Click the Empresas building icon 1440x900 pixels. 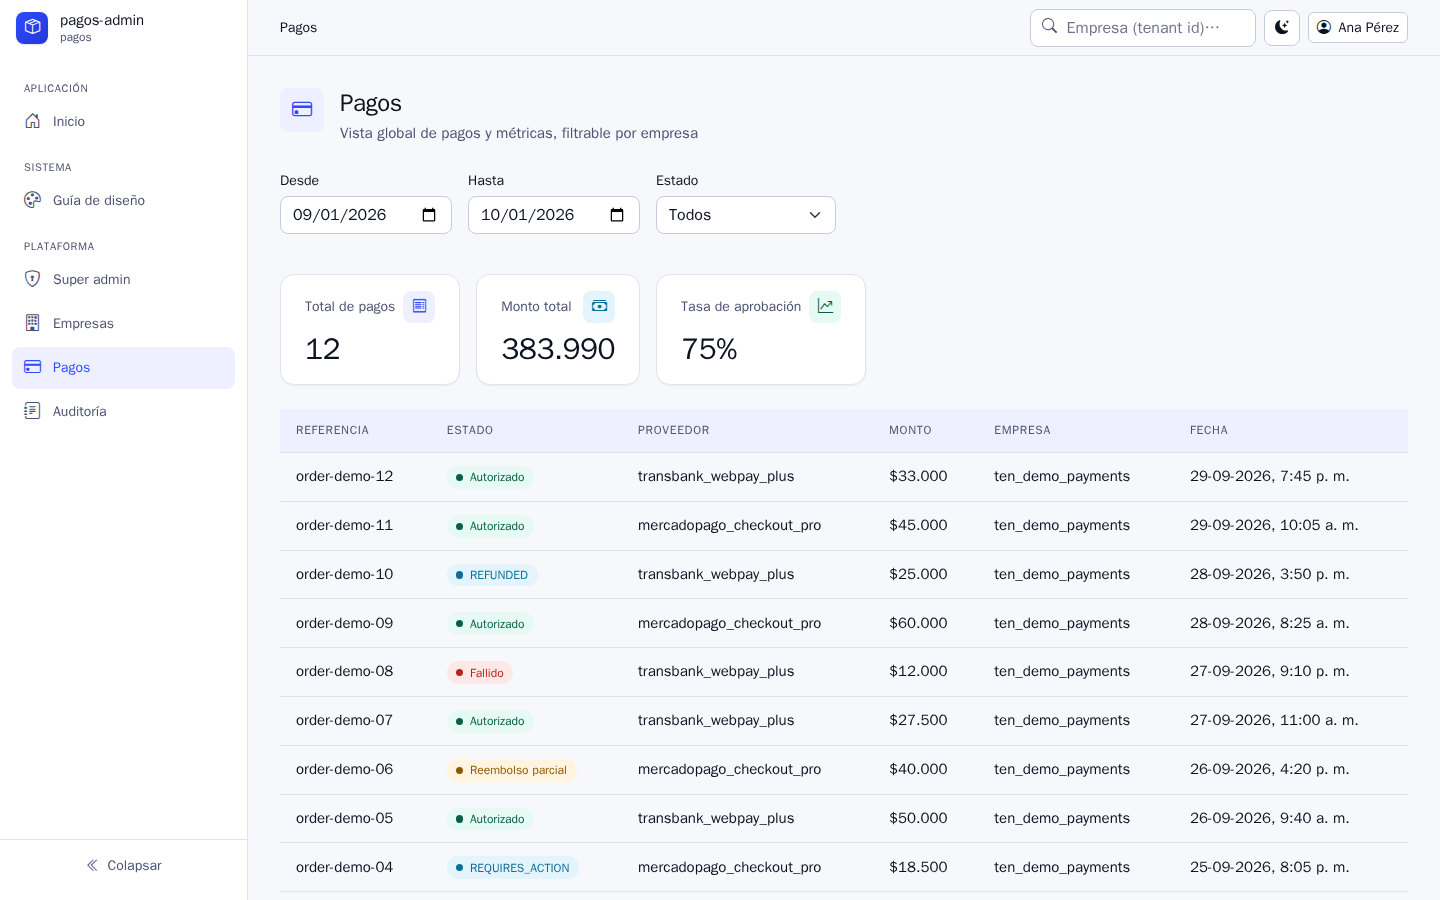click(33, 323)
